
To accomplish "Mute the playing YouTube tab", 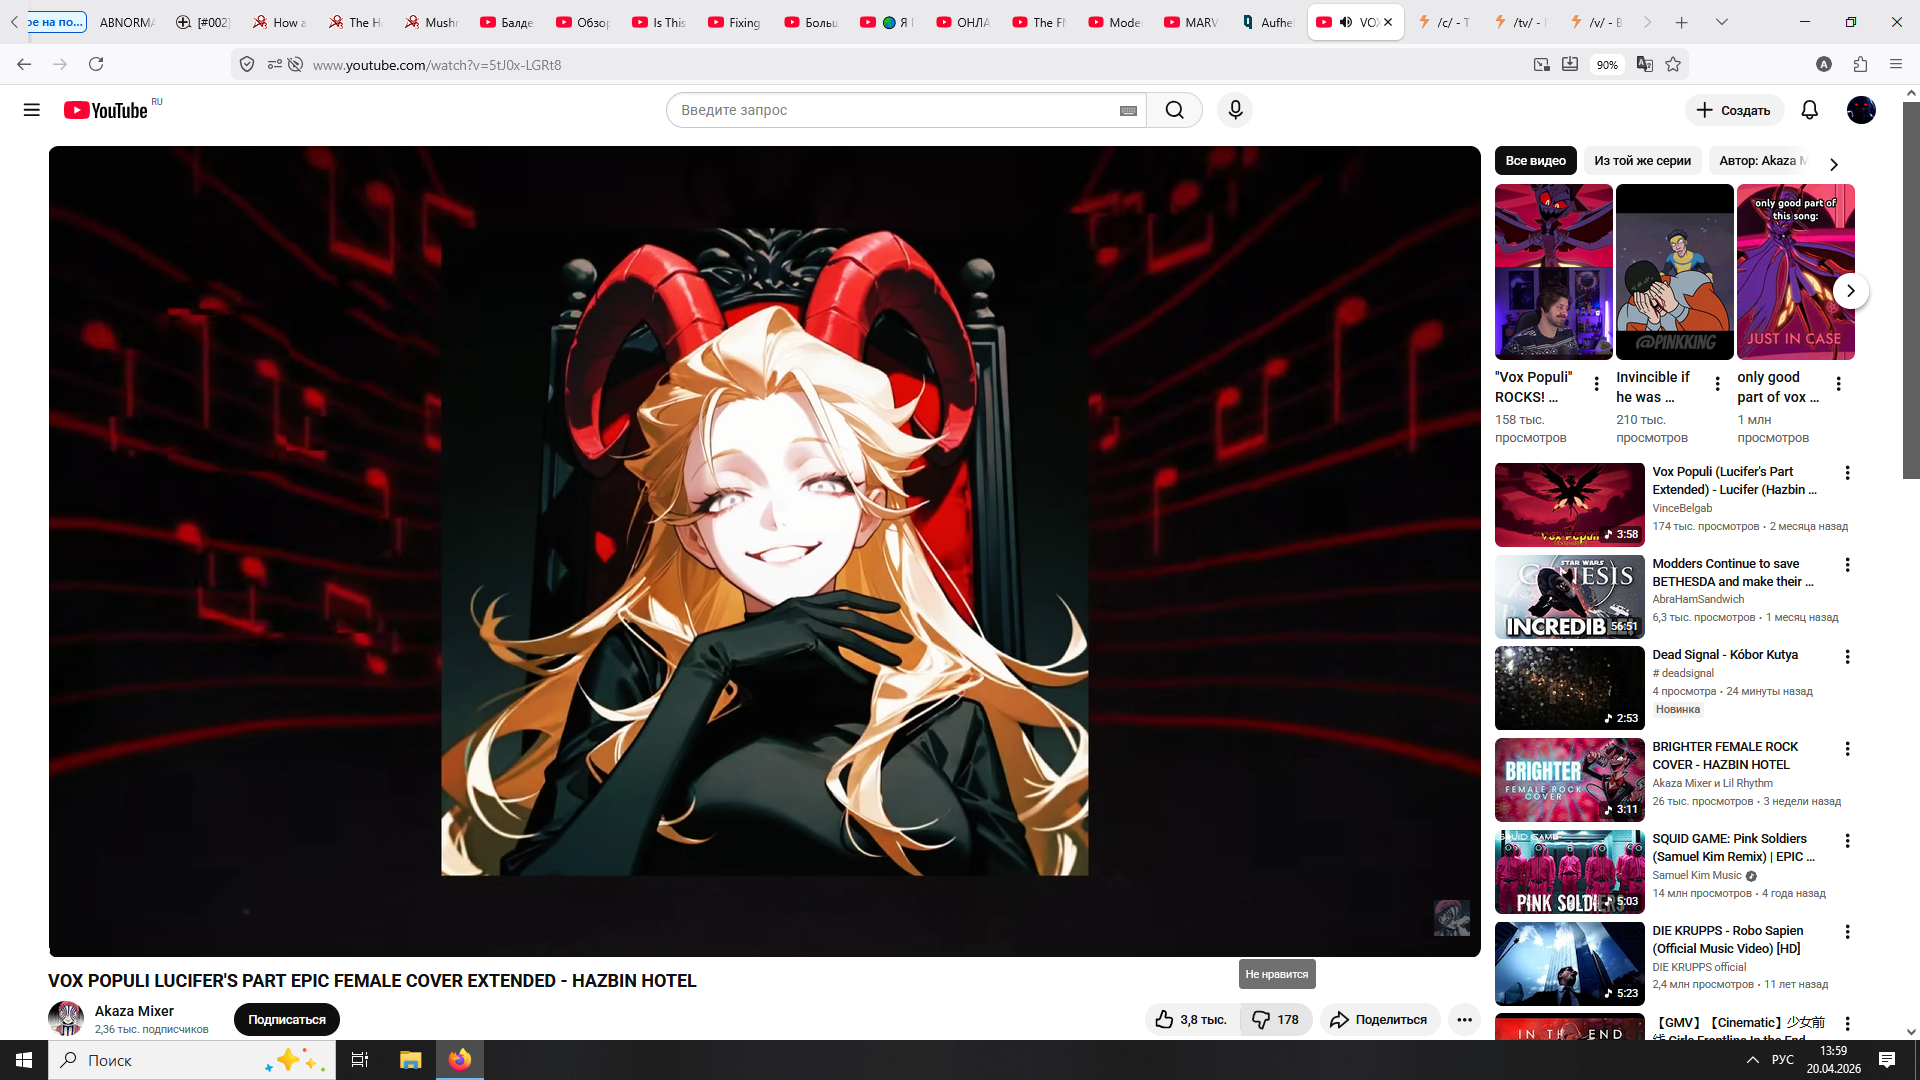I will pyautogui.click(x=1346, y=22).
